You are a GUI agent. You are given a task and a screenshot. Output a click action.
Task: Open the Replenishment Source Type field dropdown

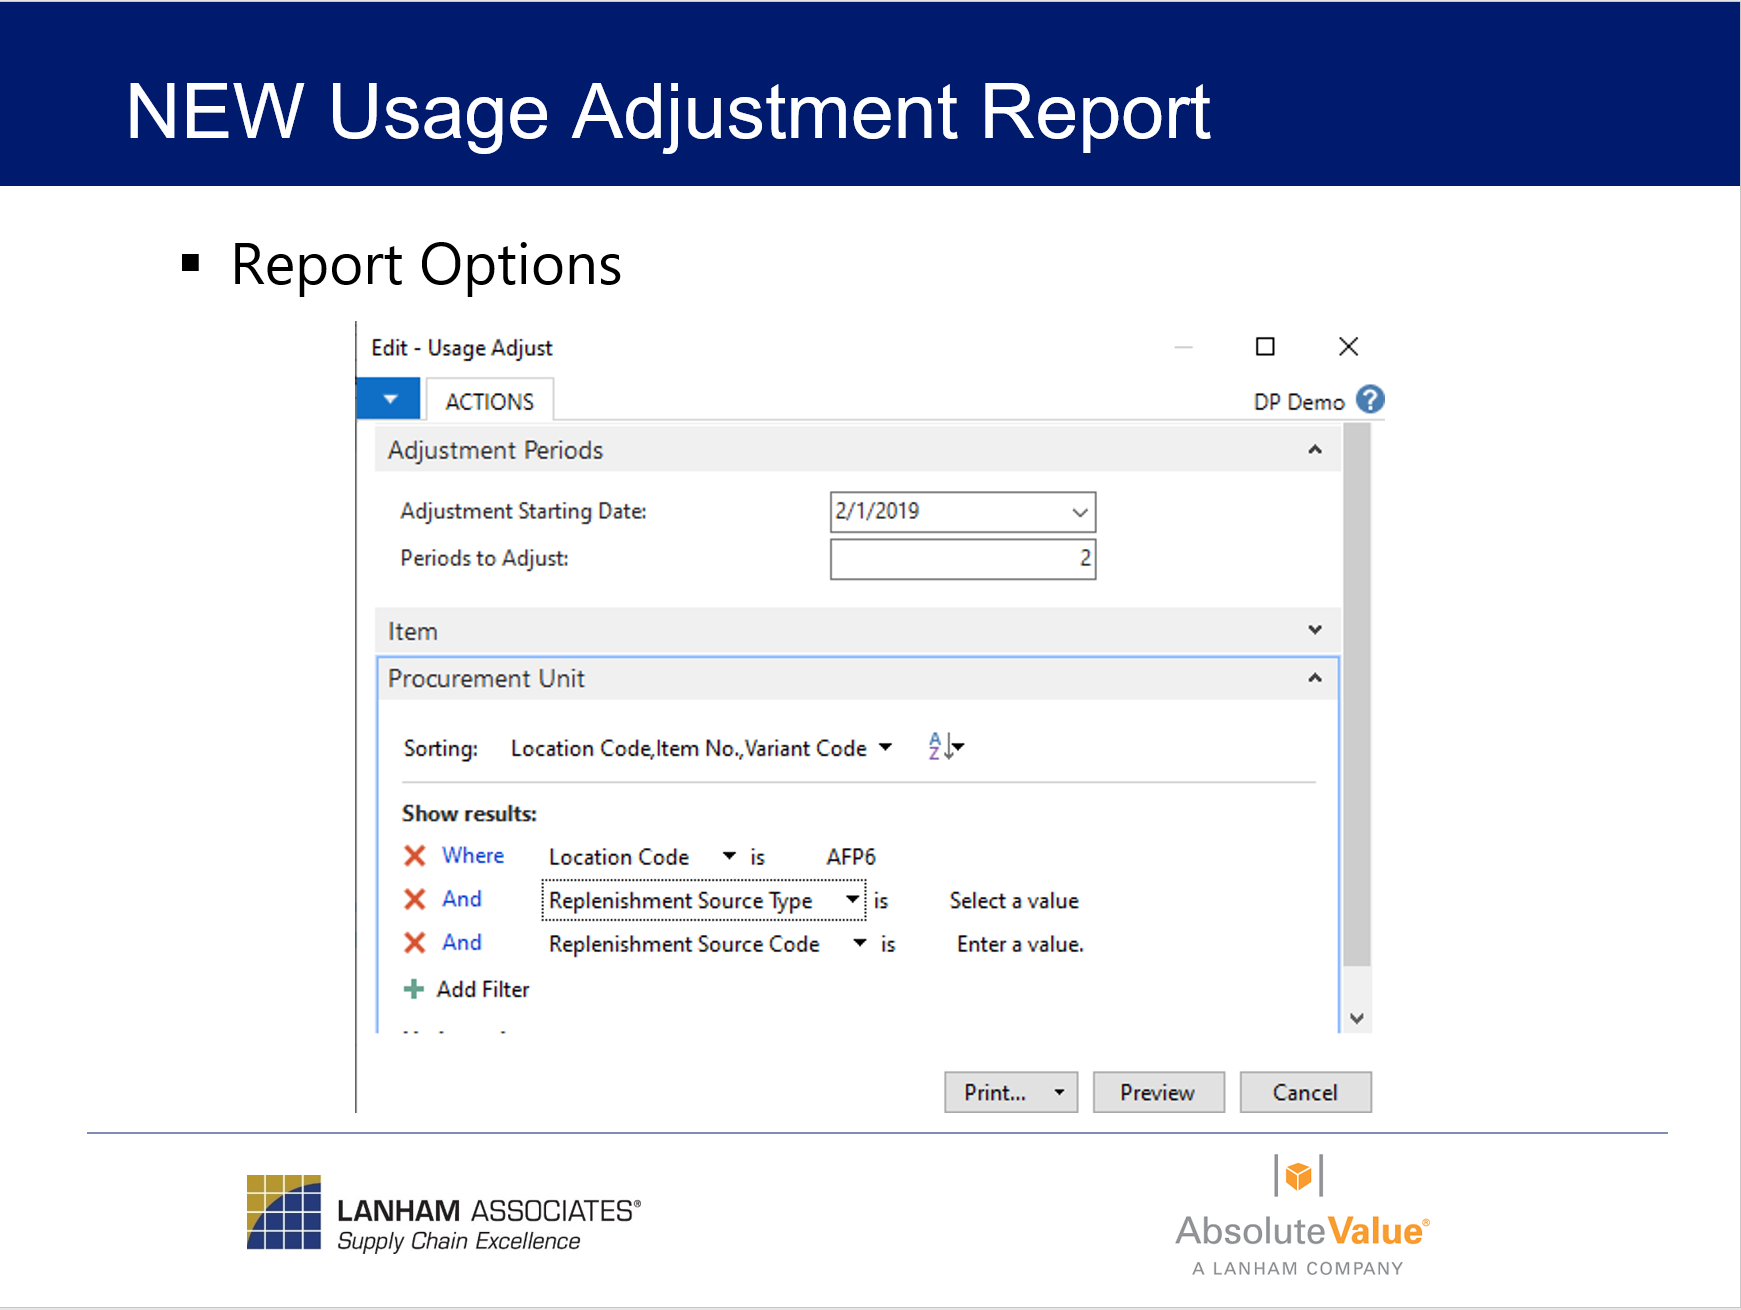(x=852, y=899)
